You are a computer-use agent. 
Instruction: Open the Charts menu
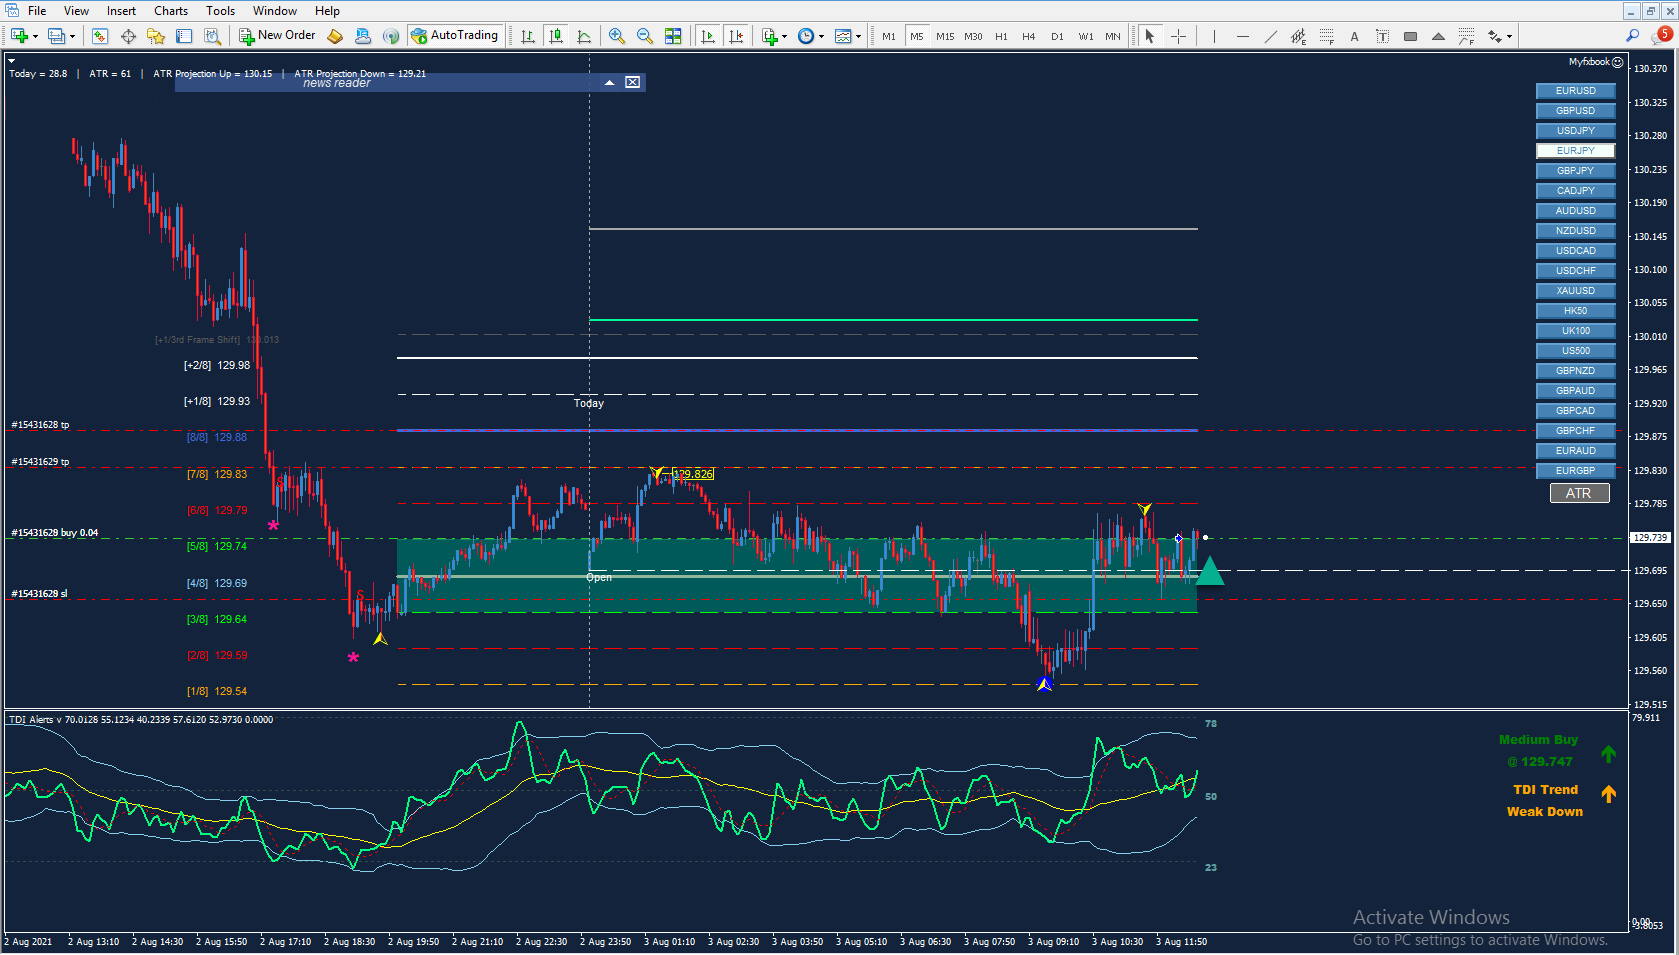(x=170, y=11)
